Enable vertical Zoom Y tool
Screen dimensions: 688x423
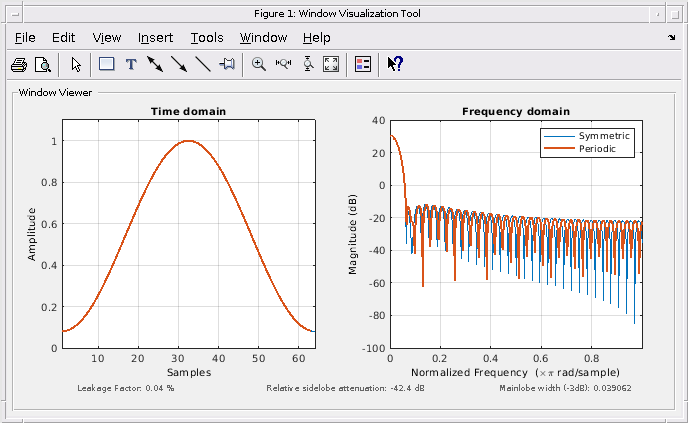(x=308, y=64)
